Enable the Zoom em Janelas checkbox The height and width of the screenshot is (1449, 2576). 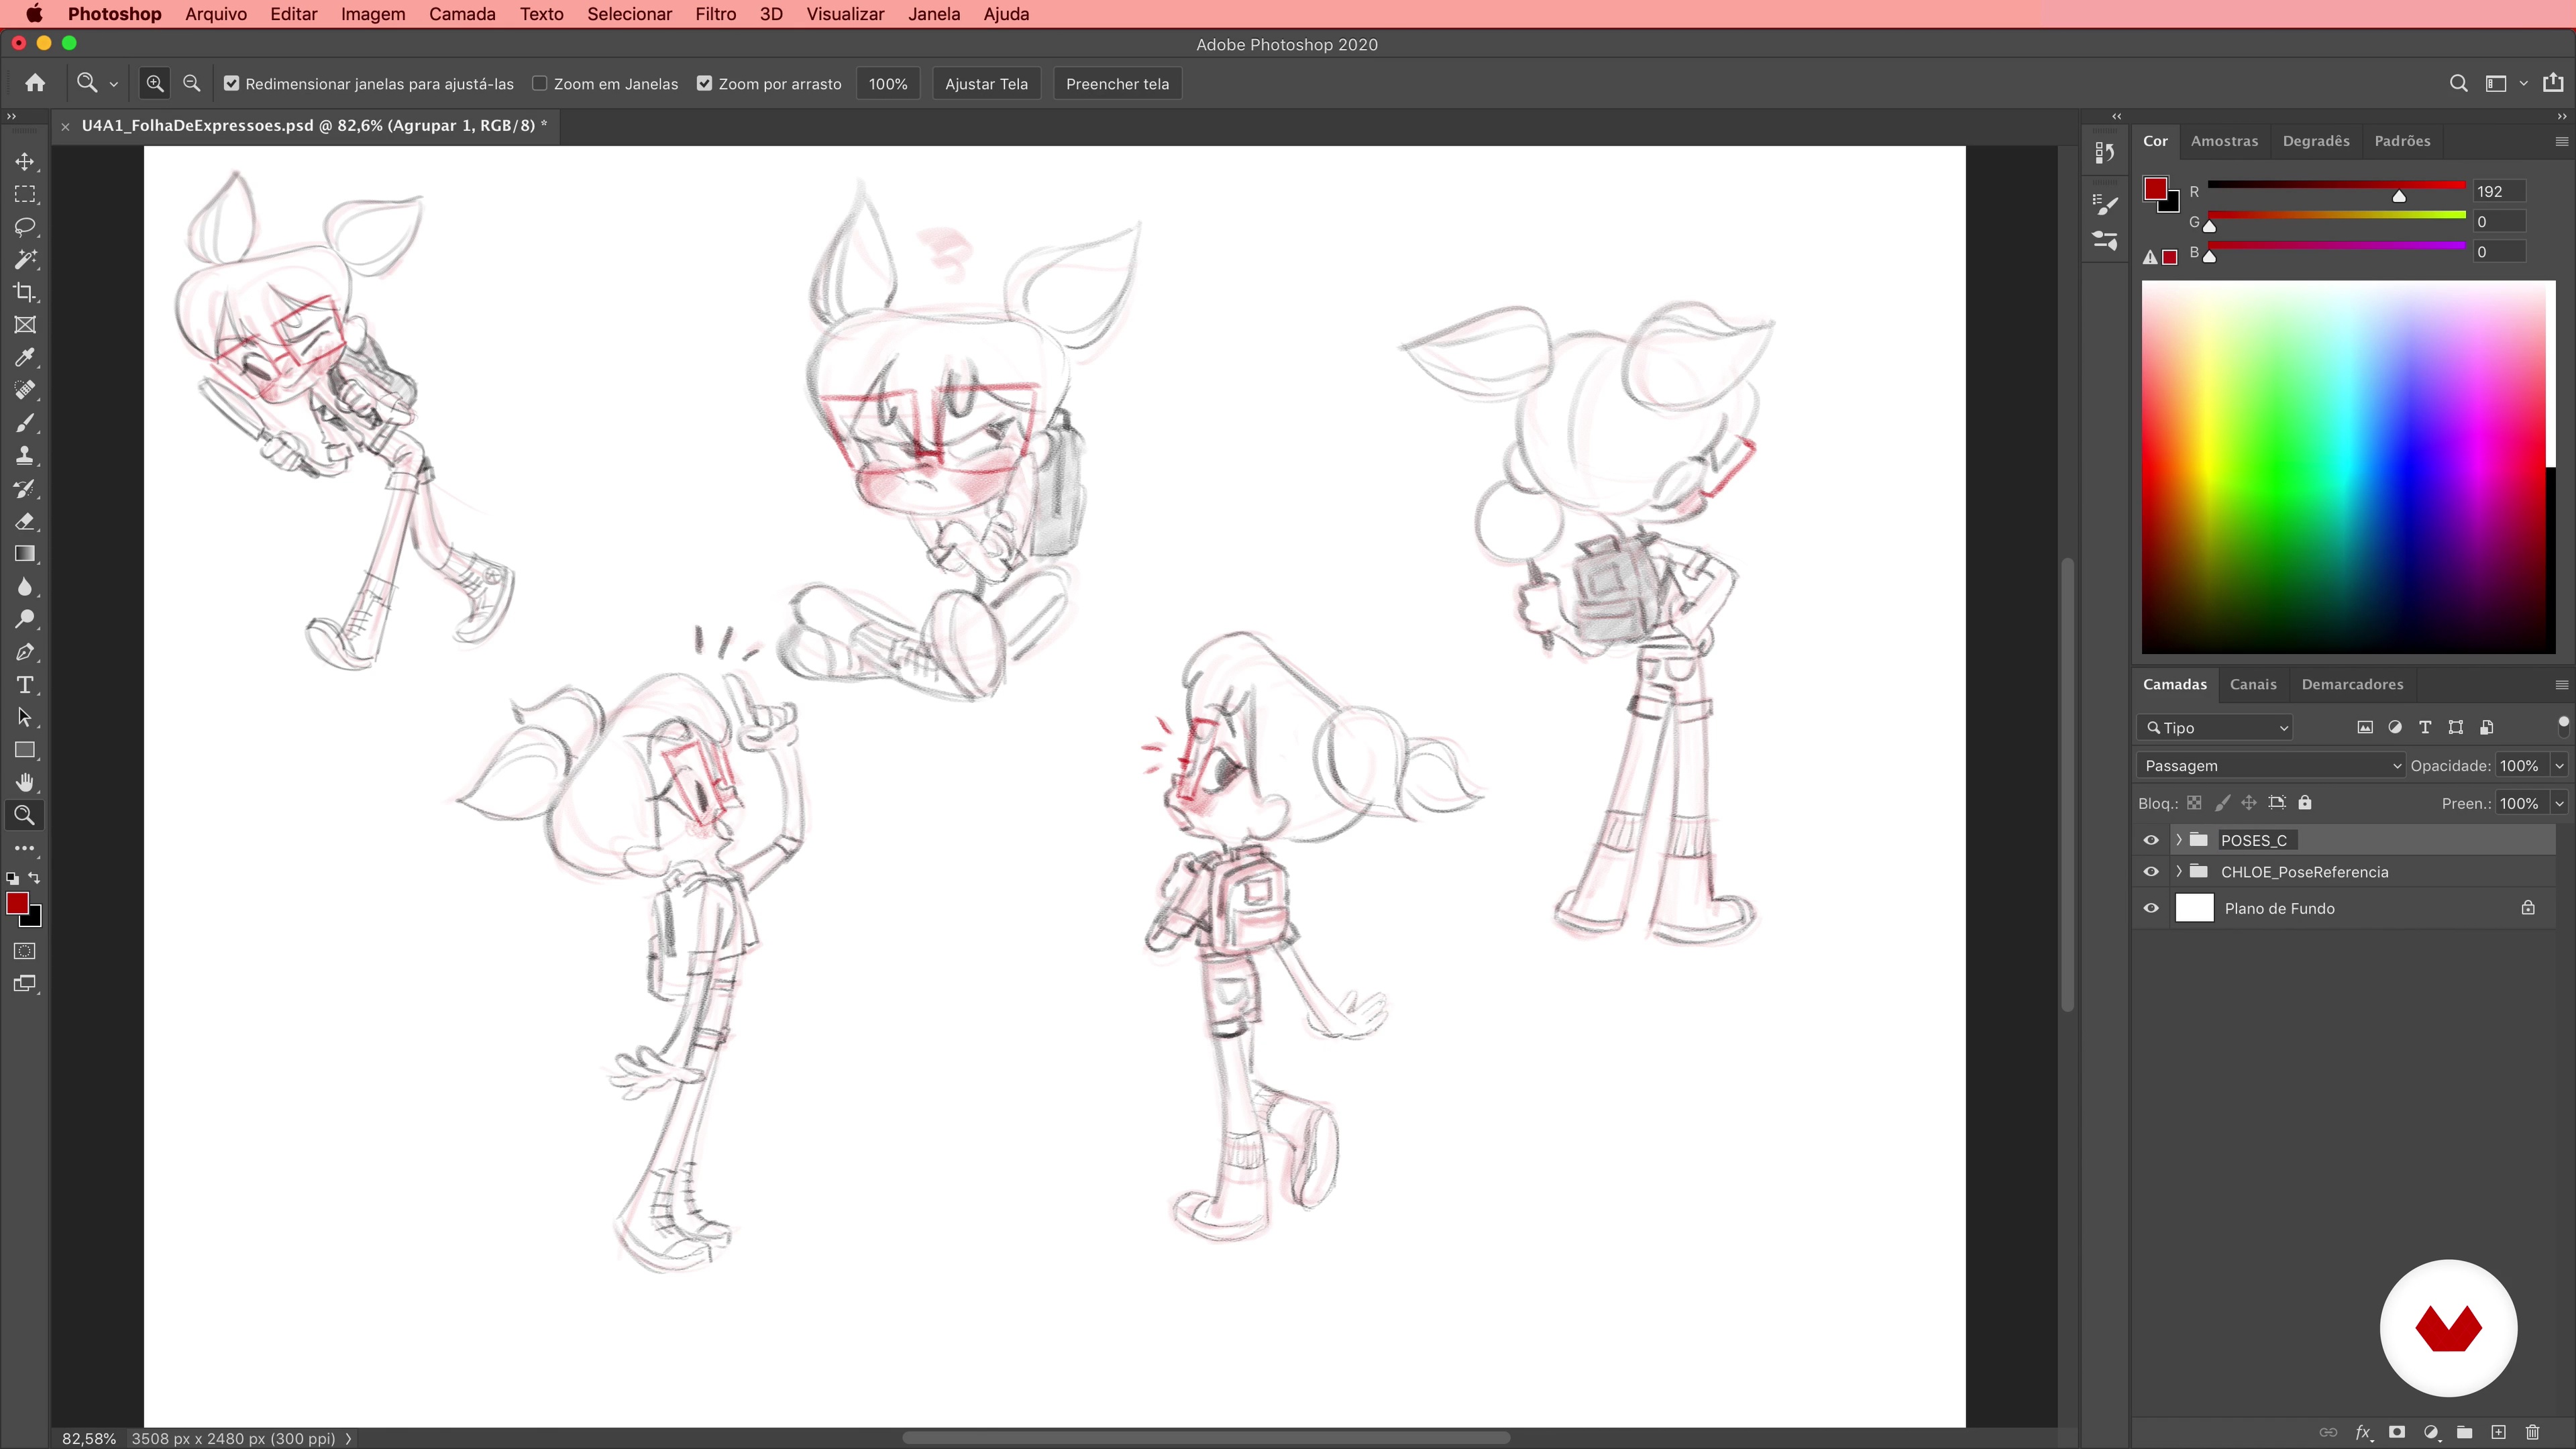[x=540, y=84]
